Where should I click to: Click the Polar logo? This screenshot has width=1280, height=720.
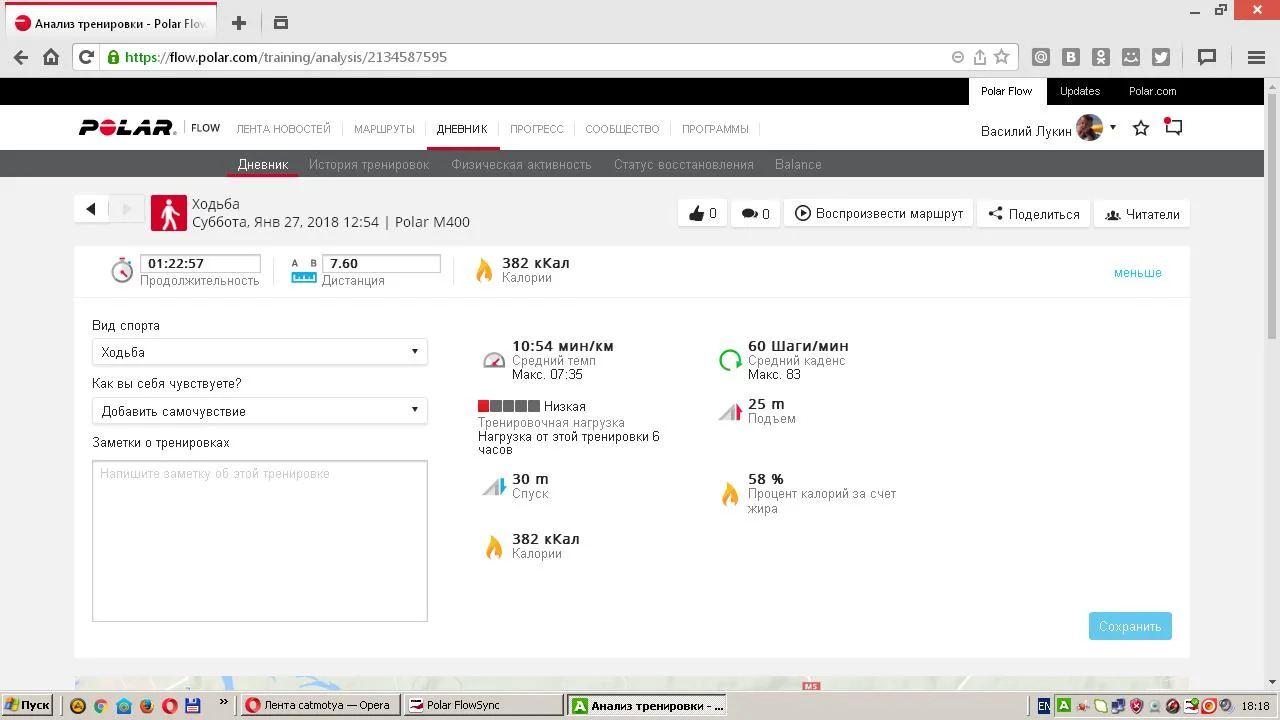click(128, 128)
